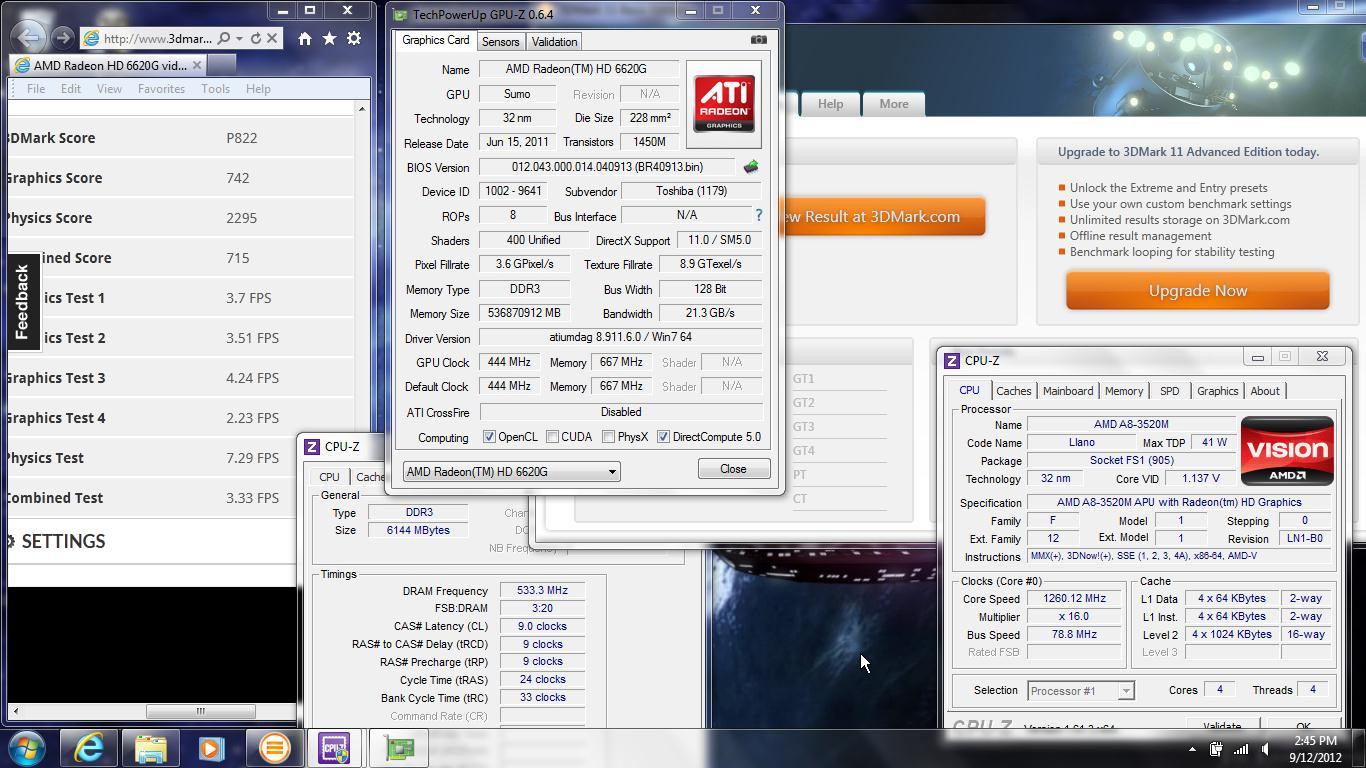The width and height of the screenshot is (1366, 768).
Task: Stop loading the page in Internet Explorer
Action: (x=272, y=38)
